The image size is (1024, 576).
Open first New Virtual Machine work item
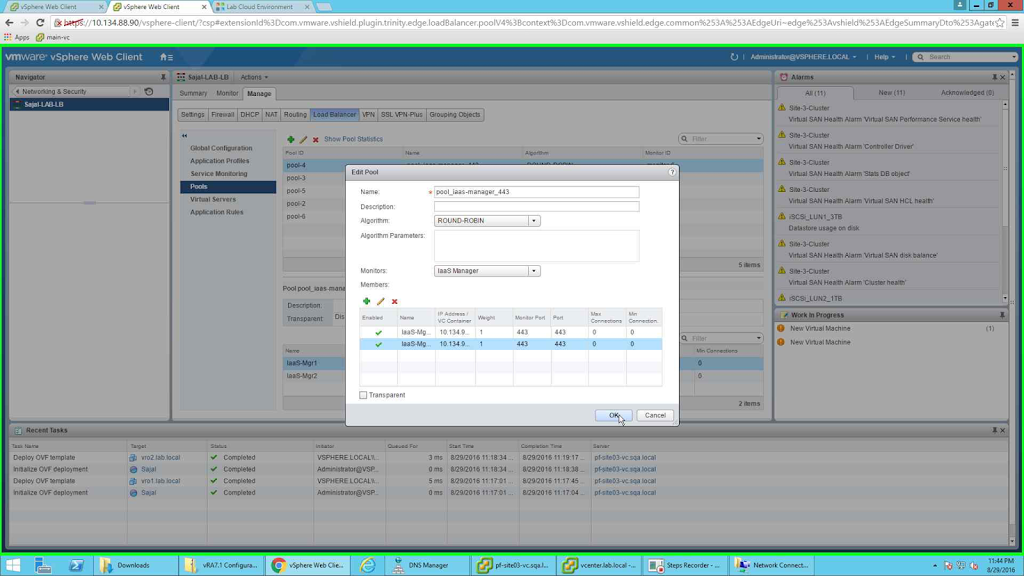(820, 328)
